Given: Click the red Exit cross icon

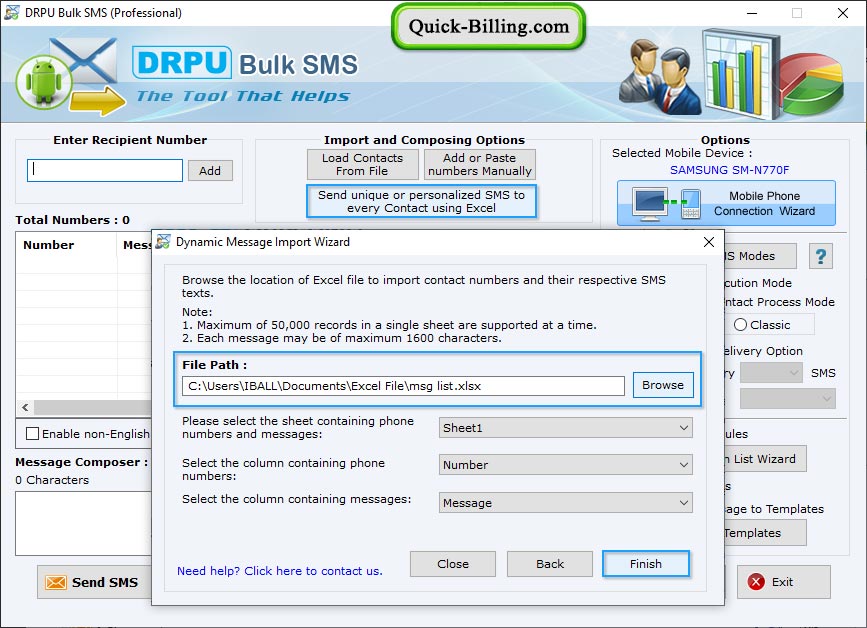Looking at the screenshot, I should [756, 582].
